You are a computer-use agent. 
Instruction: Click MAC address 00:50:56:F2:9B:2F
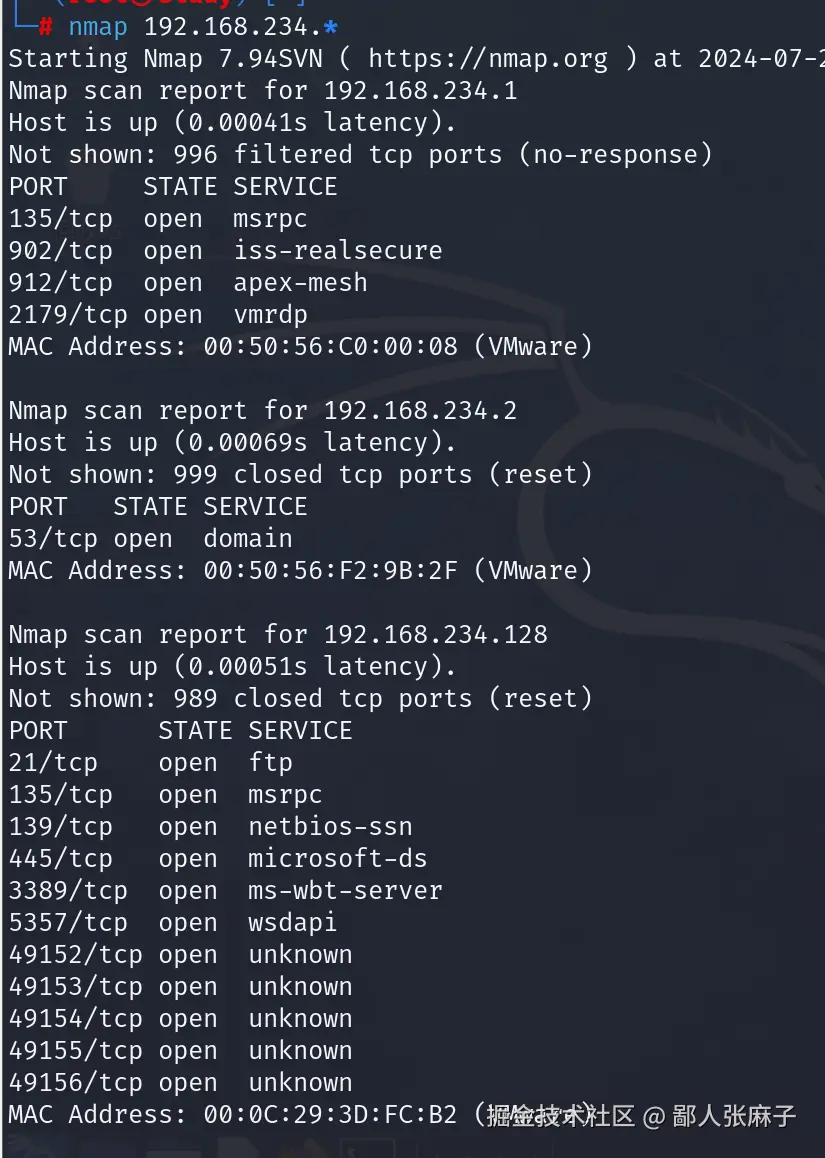click(330, 571)
